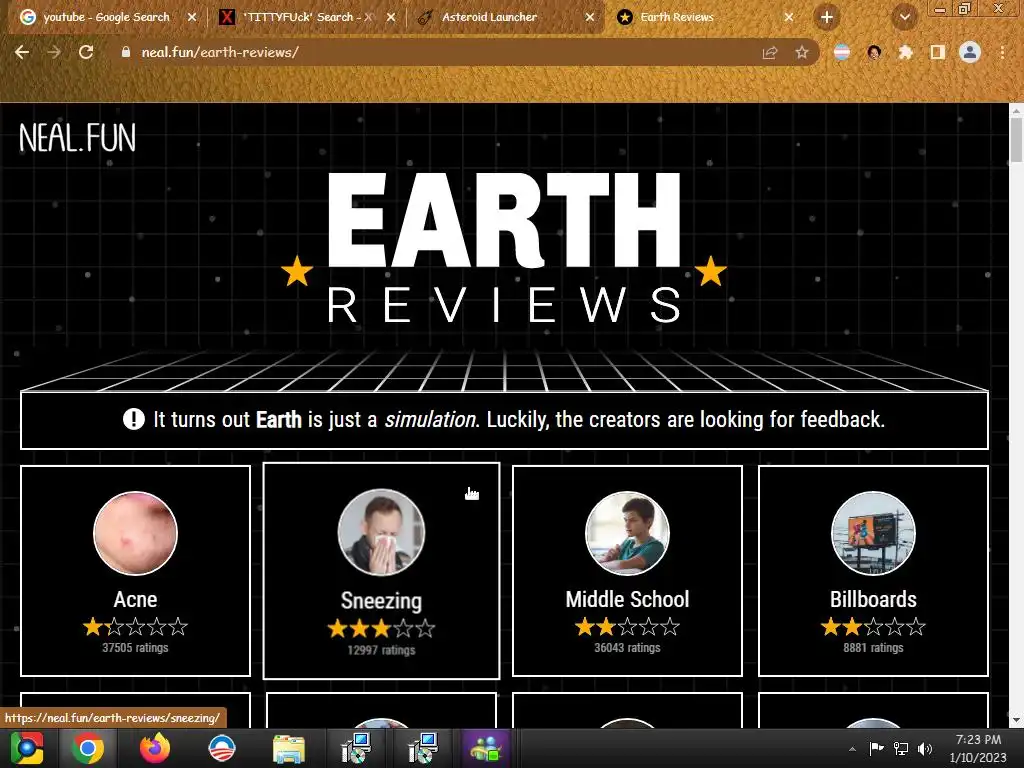
Task: Open the first installer disc taskbar icon
Action: (356, 748)
